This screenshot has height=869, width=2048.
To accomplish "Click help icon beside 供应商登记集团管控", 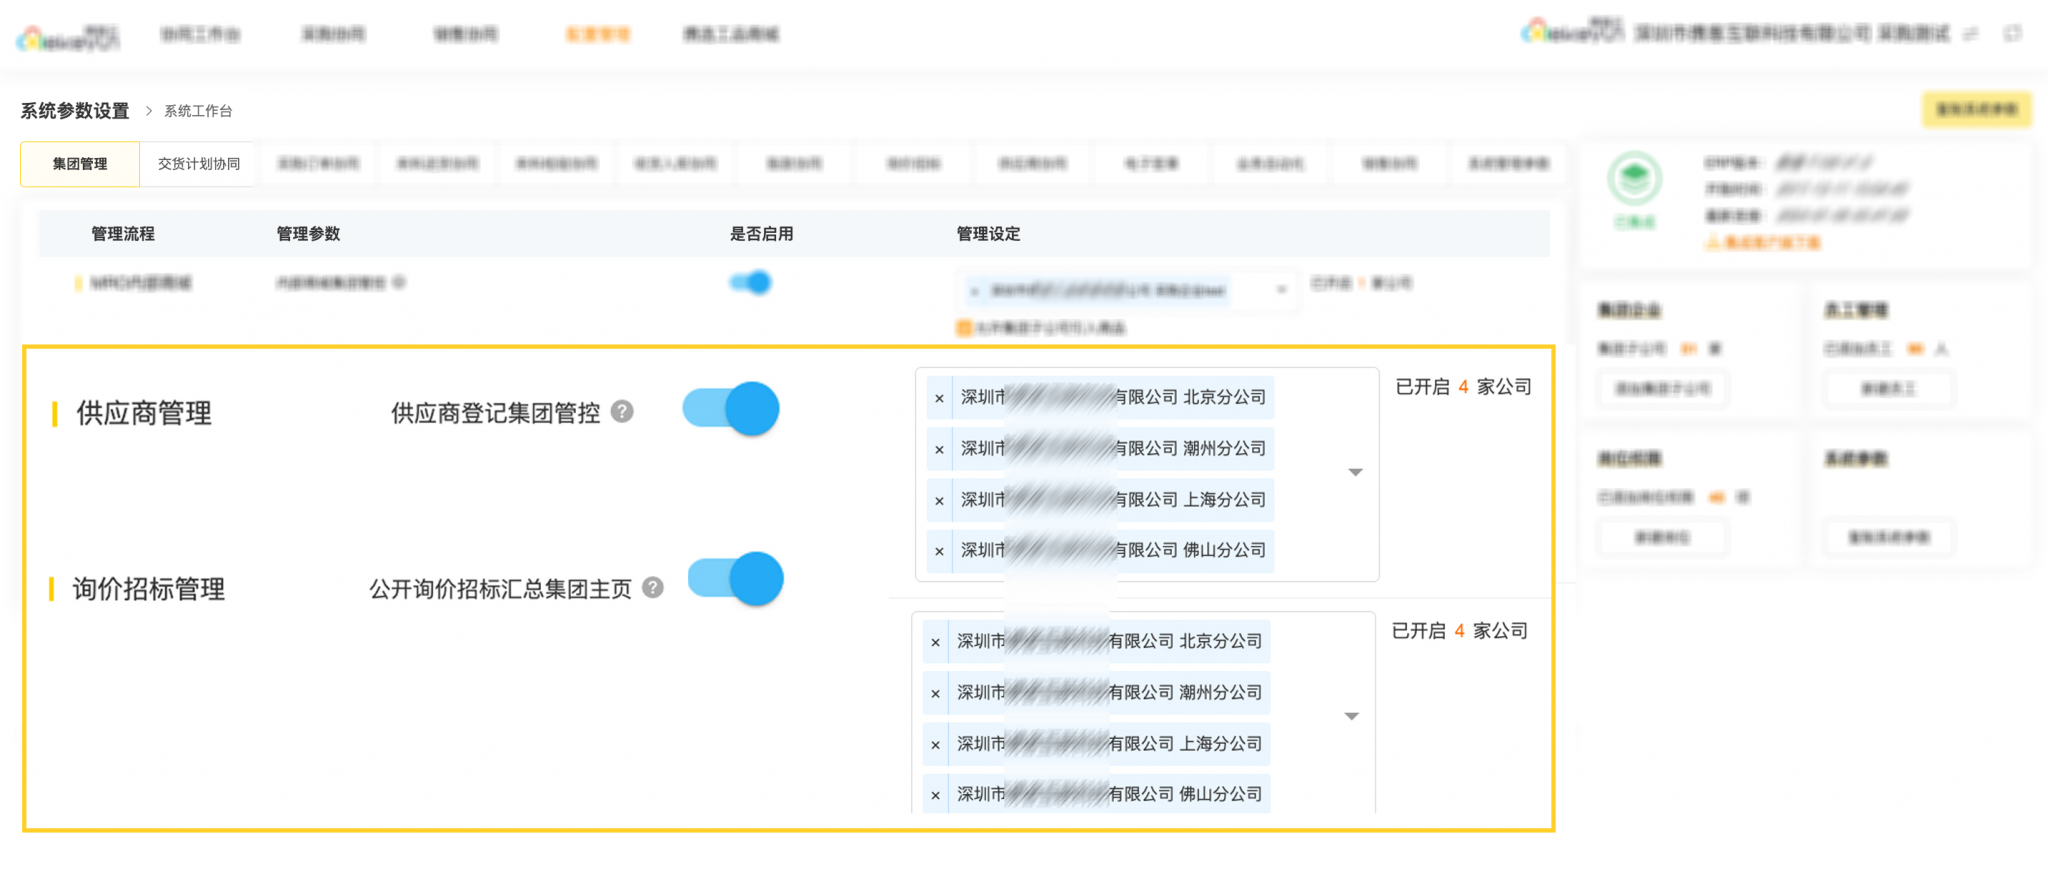I will (x=622, y=412).
